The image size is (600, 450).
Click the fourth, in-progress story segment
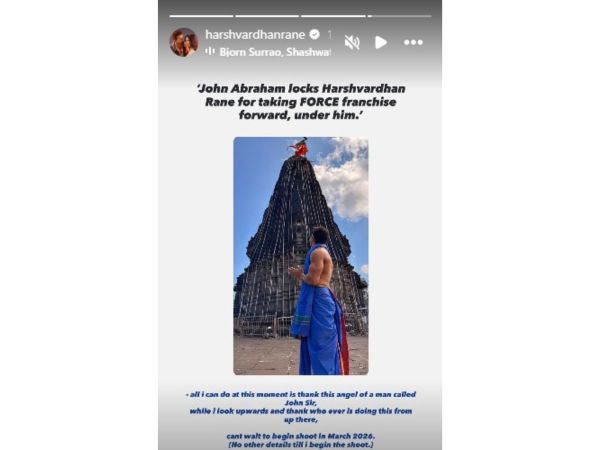tap(399, 16)
